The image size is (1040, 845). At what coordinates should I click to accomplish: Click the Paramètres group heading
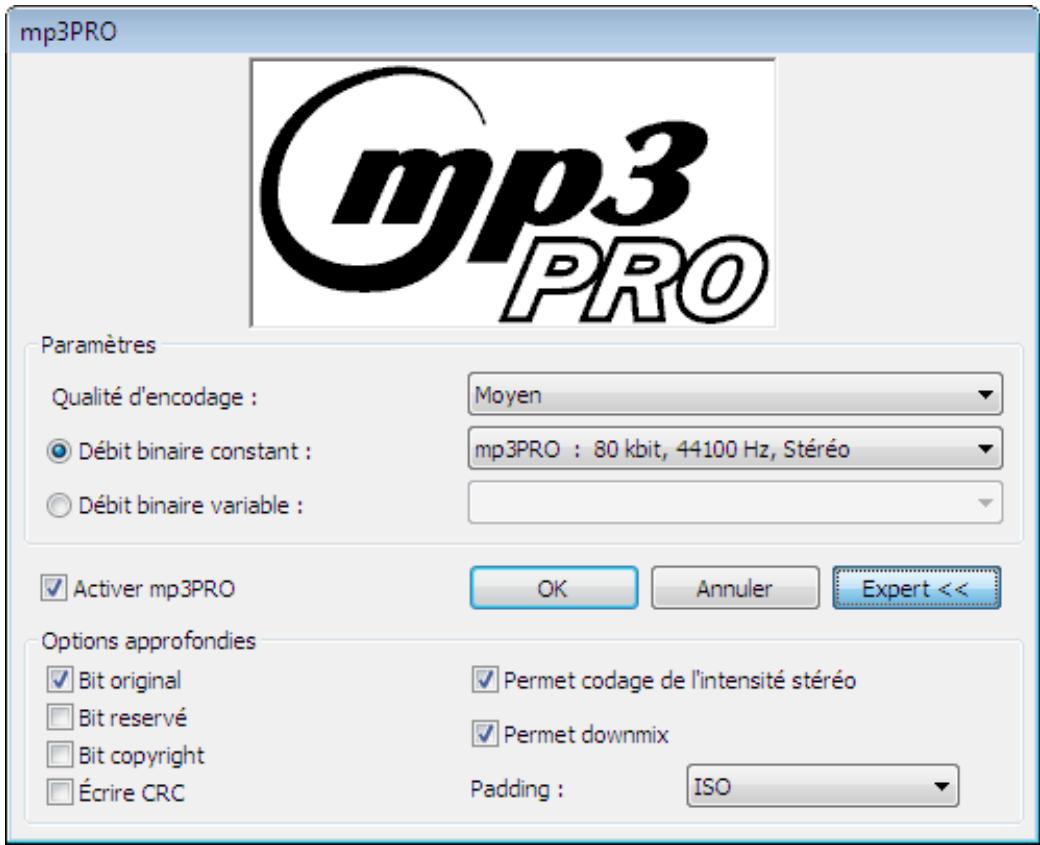coord(98,345)
